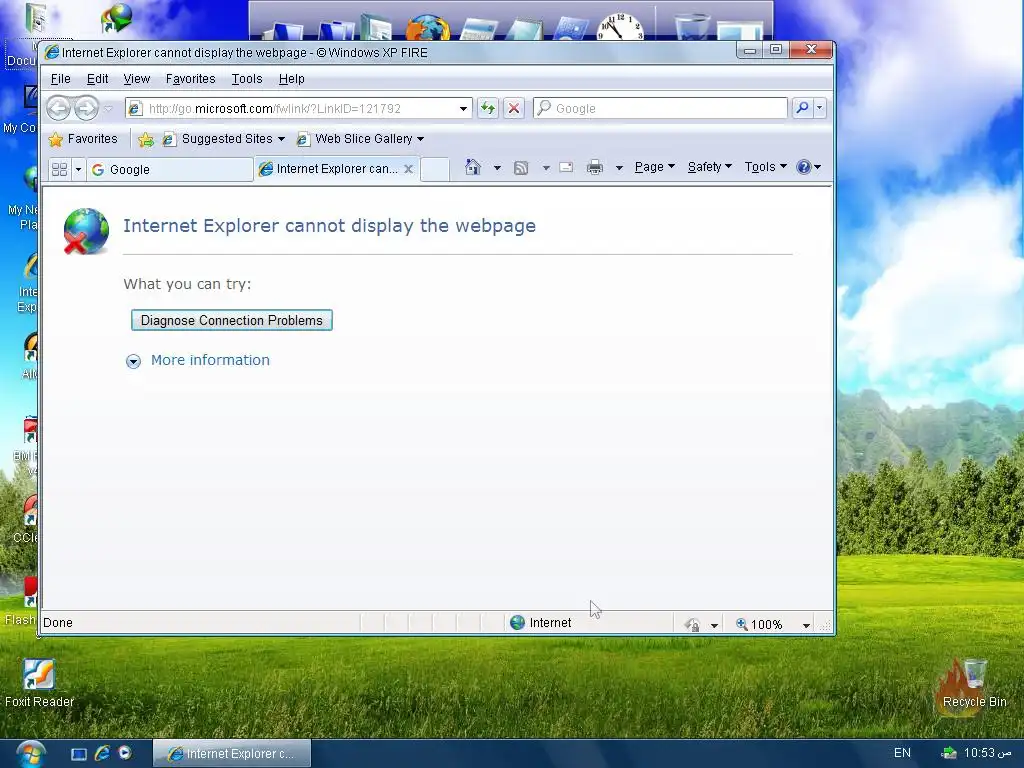Open the Help question mark icon

coord(803,167)
